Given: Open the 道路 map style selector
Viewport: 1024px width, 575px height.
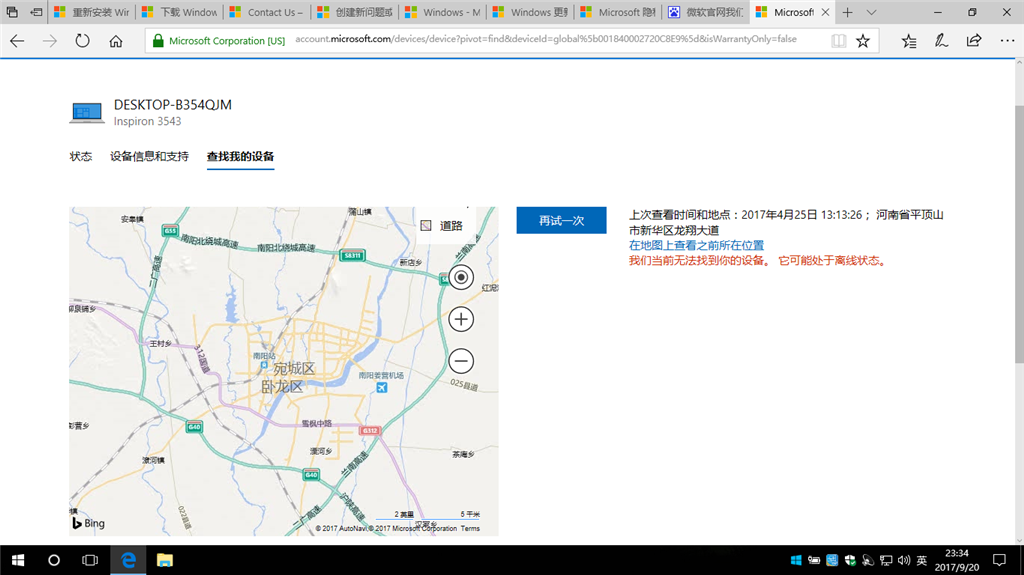Looking at the screenshot, I should pos(443,226).
